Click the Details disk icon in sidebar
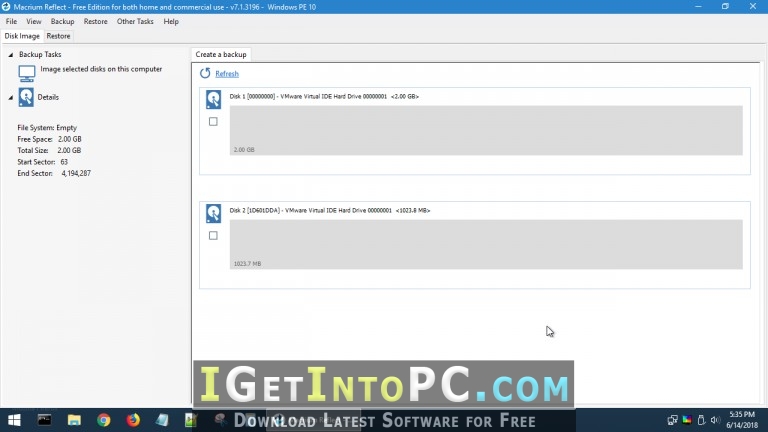Image resolution: width=768 pixels, height=432 pixels. pyautogui.click(x=26, y=97)
